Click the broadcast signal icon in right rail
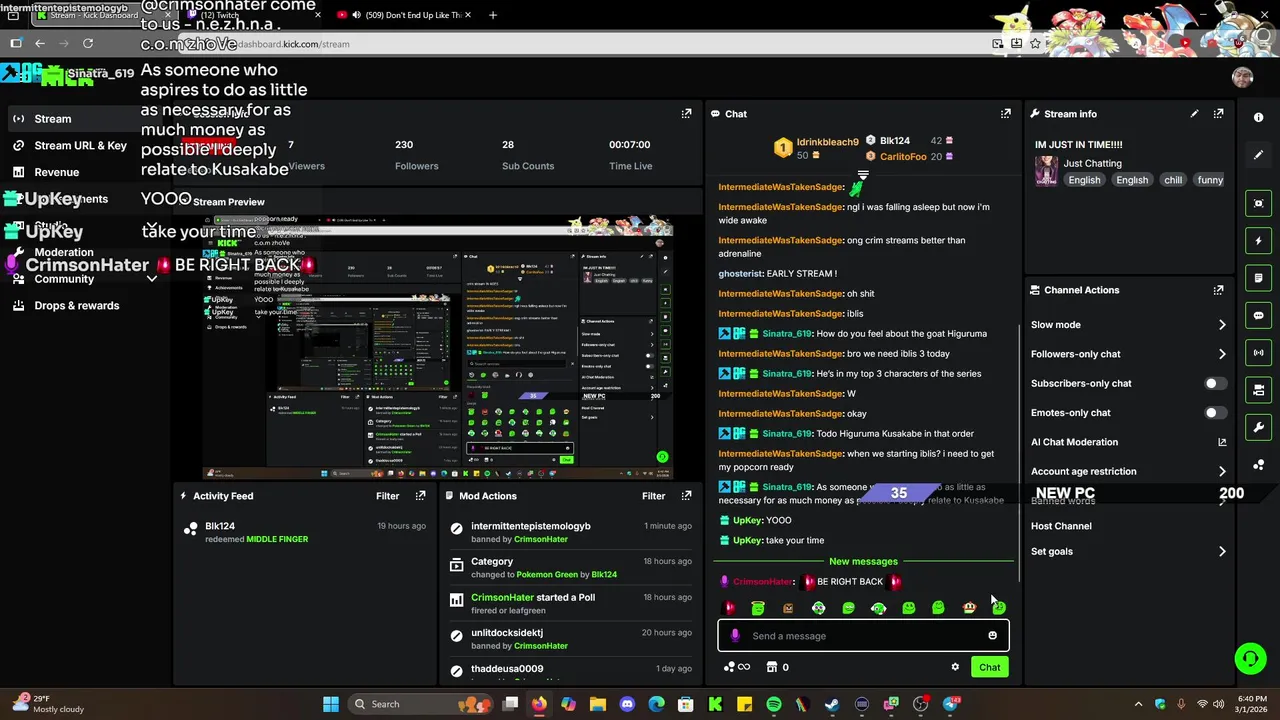 coord(1258,353)
